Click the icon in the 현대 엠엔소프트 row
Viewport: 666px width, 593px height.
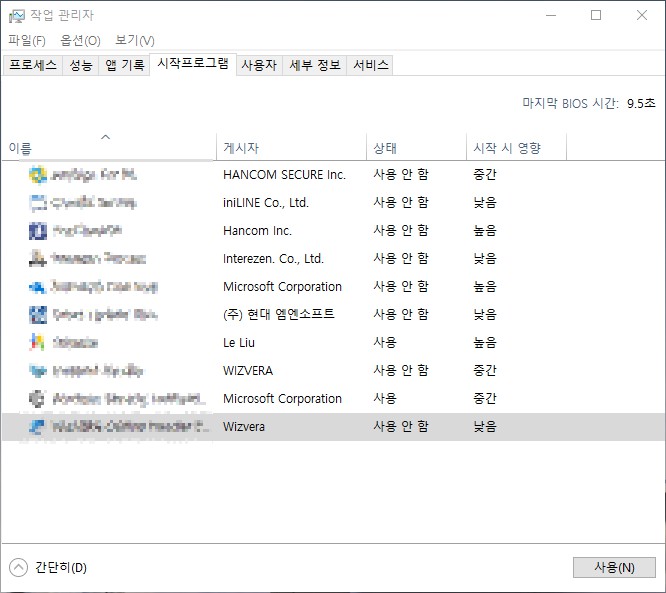click(37, 315)
